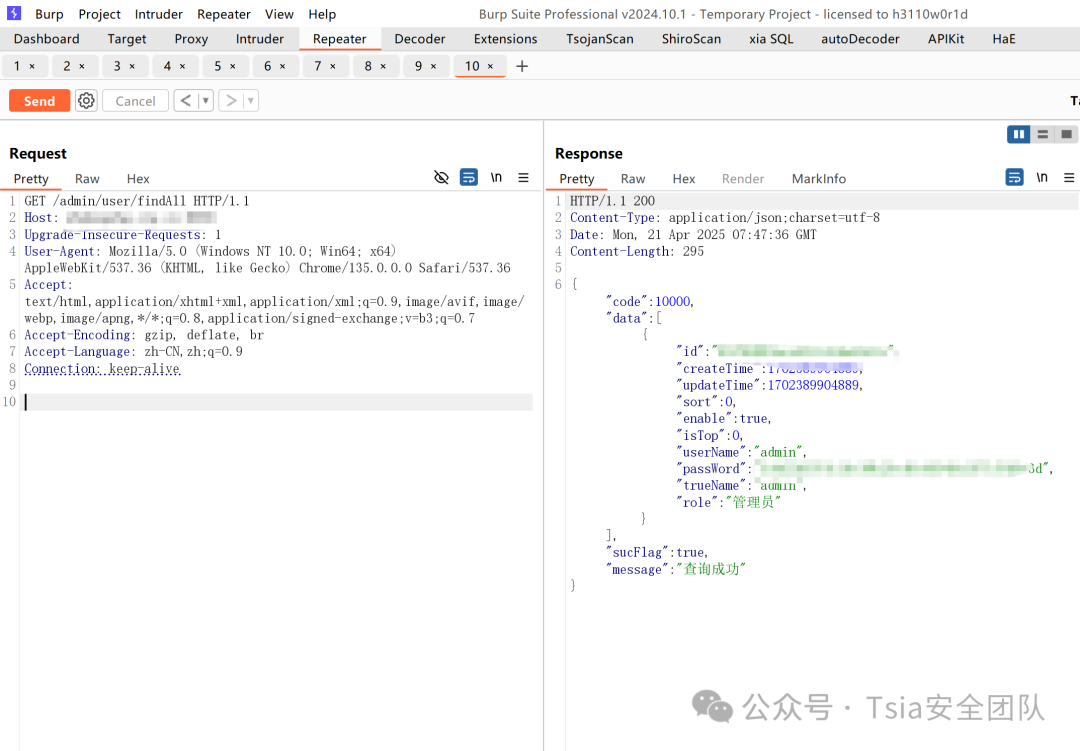Add a new Repeater tab with plus
Viewport: 1080px width, 751px height.
522,66
